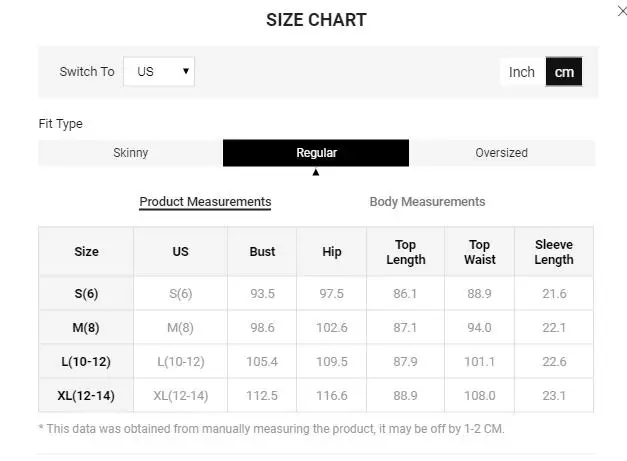Click the Size column header
The height and width of the screenshot is (461, 627).
coord(86,252)
